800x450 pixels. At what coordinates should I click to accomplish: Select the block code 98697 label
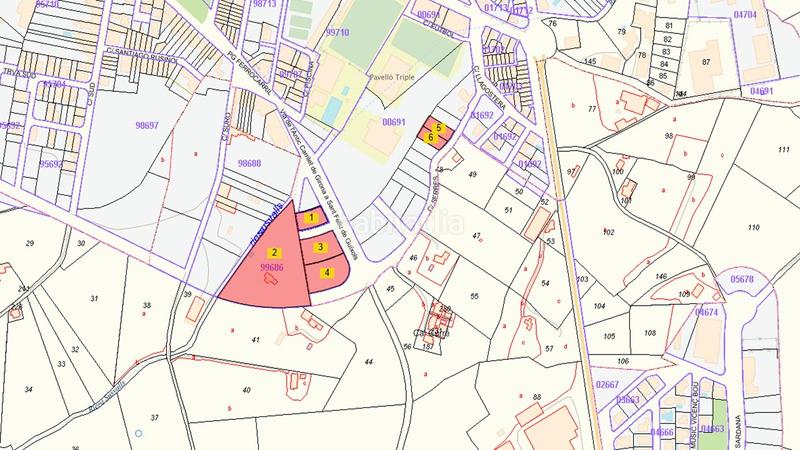(146, 125)
